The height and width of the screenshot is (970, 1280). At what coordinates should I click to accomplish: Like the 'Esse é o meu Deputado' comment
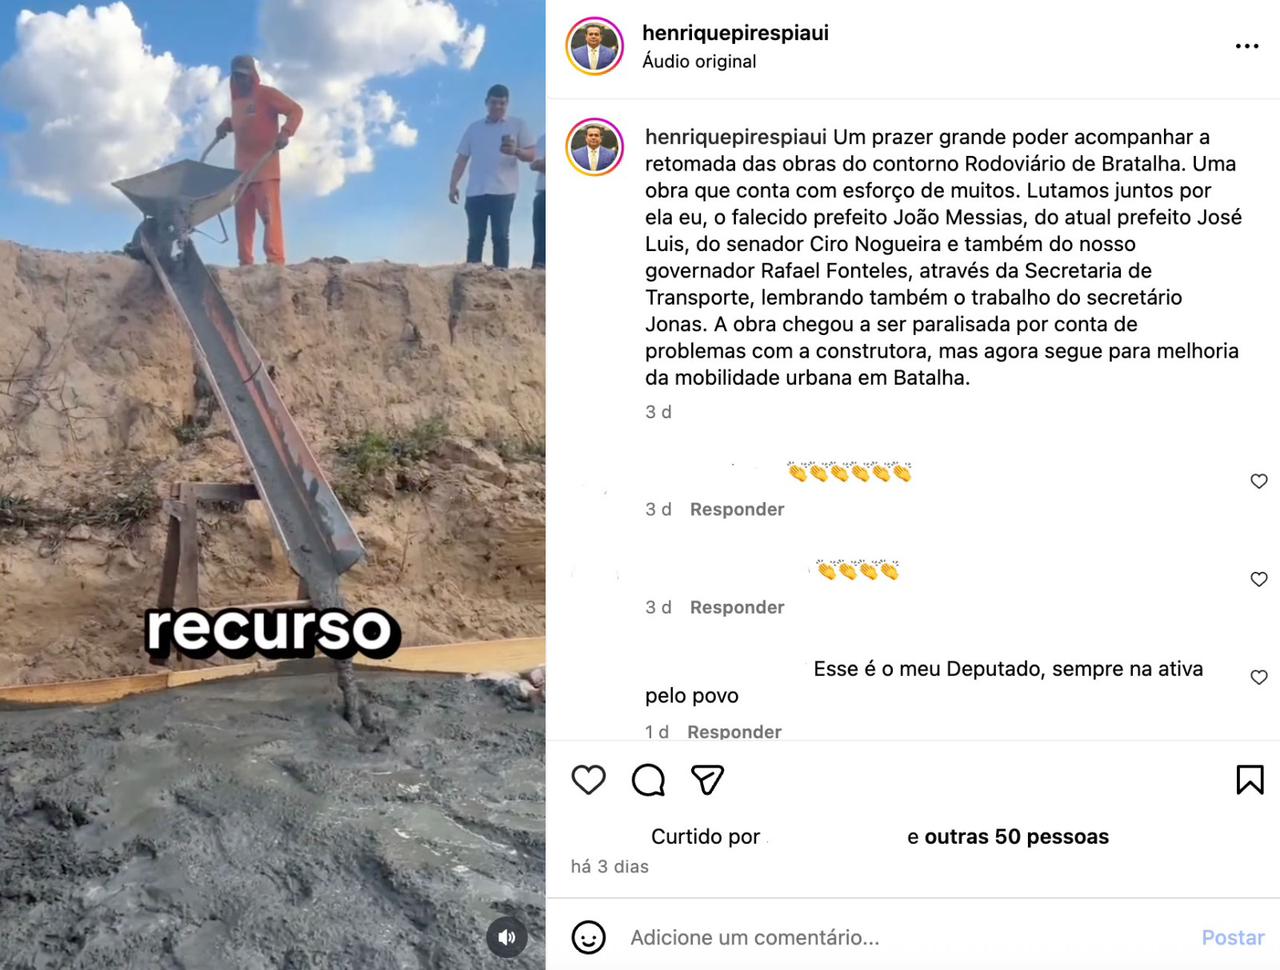click(x=1259, y=677)
